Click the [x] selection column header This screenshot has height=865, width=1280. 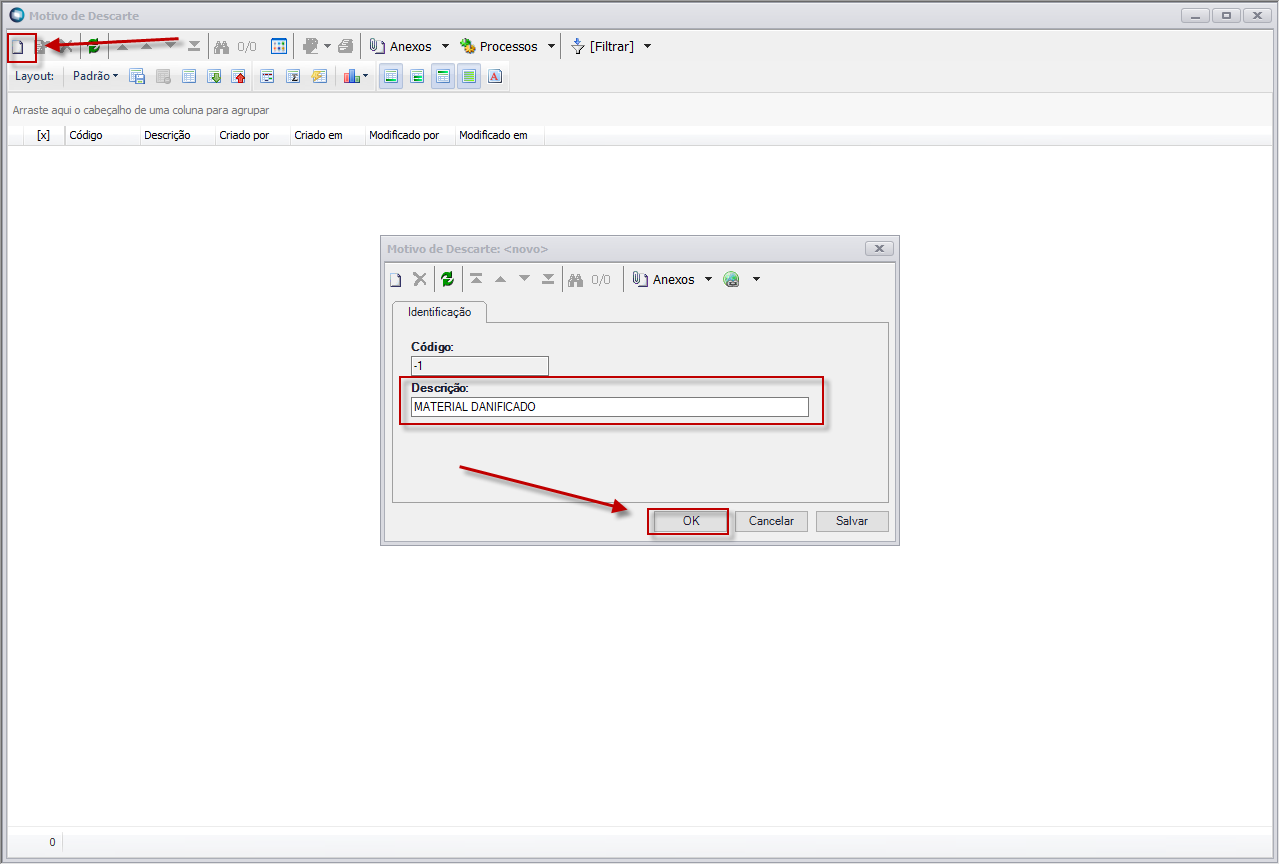pos(43,135)
